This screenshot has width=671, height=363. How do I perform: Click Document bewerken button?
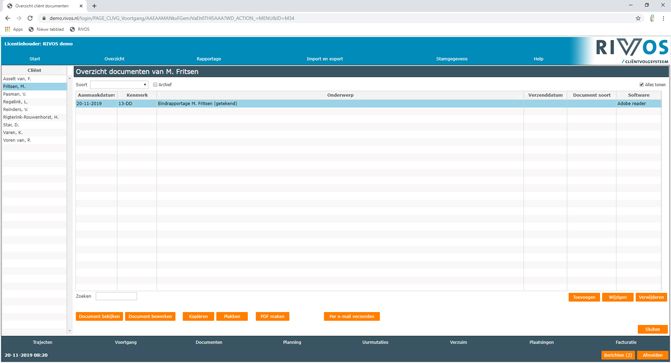(150, 316)
